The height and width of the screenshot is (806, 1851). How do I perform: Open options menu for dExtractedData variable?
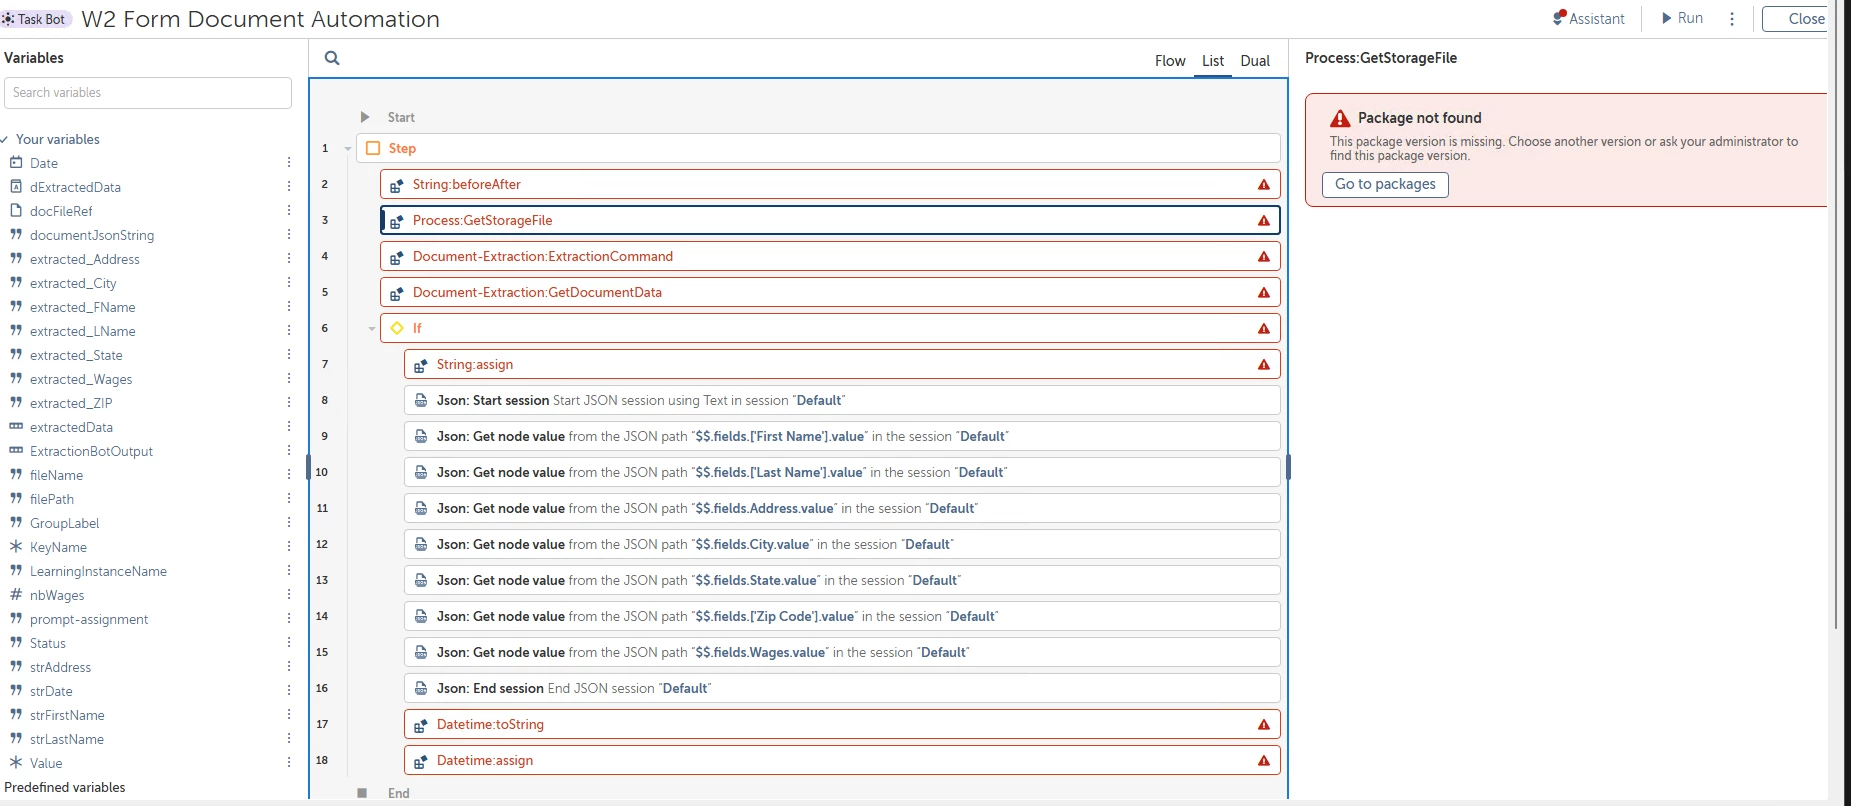pyautogui.click(x=289, y=186)
